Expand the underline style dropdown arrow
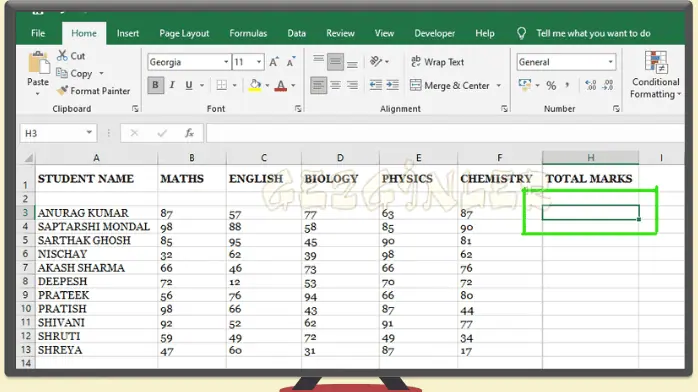The image size is (698, 392). 202,85
